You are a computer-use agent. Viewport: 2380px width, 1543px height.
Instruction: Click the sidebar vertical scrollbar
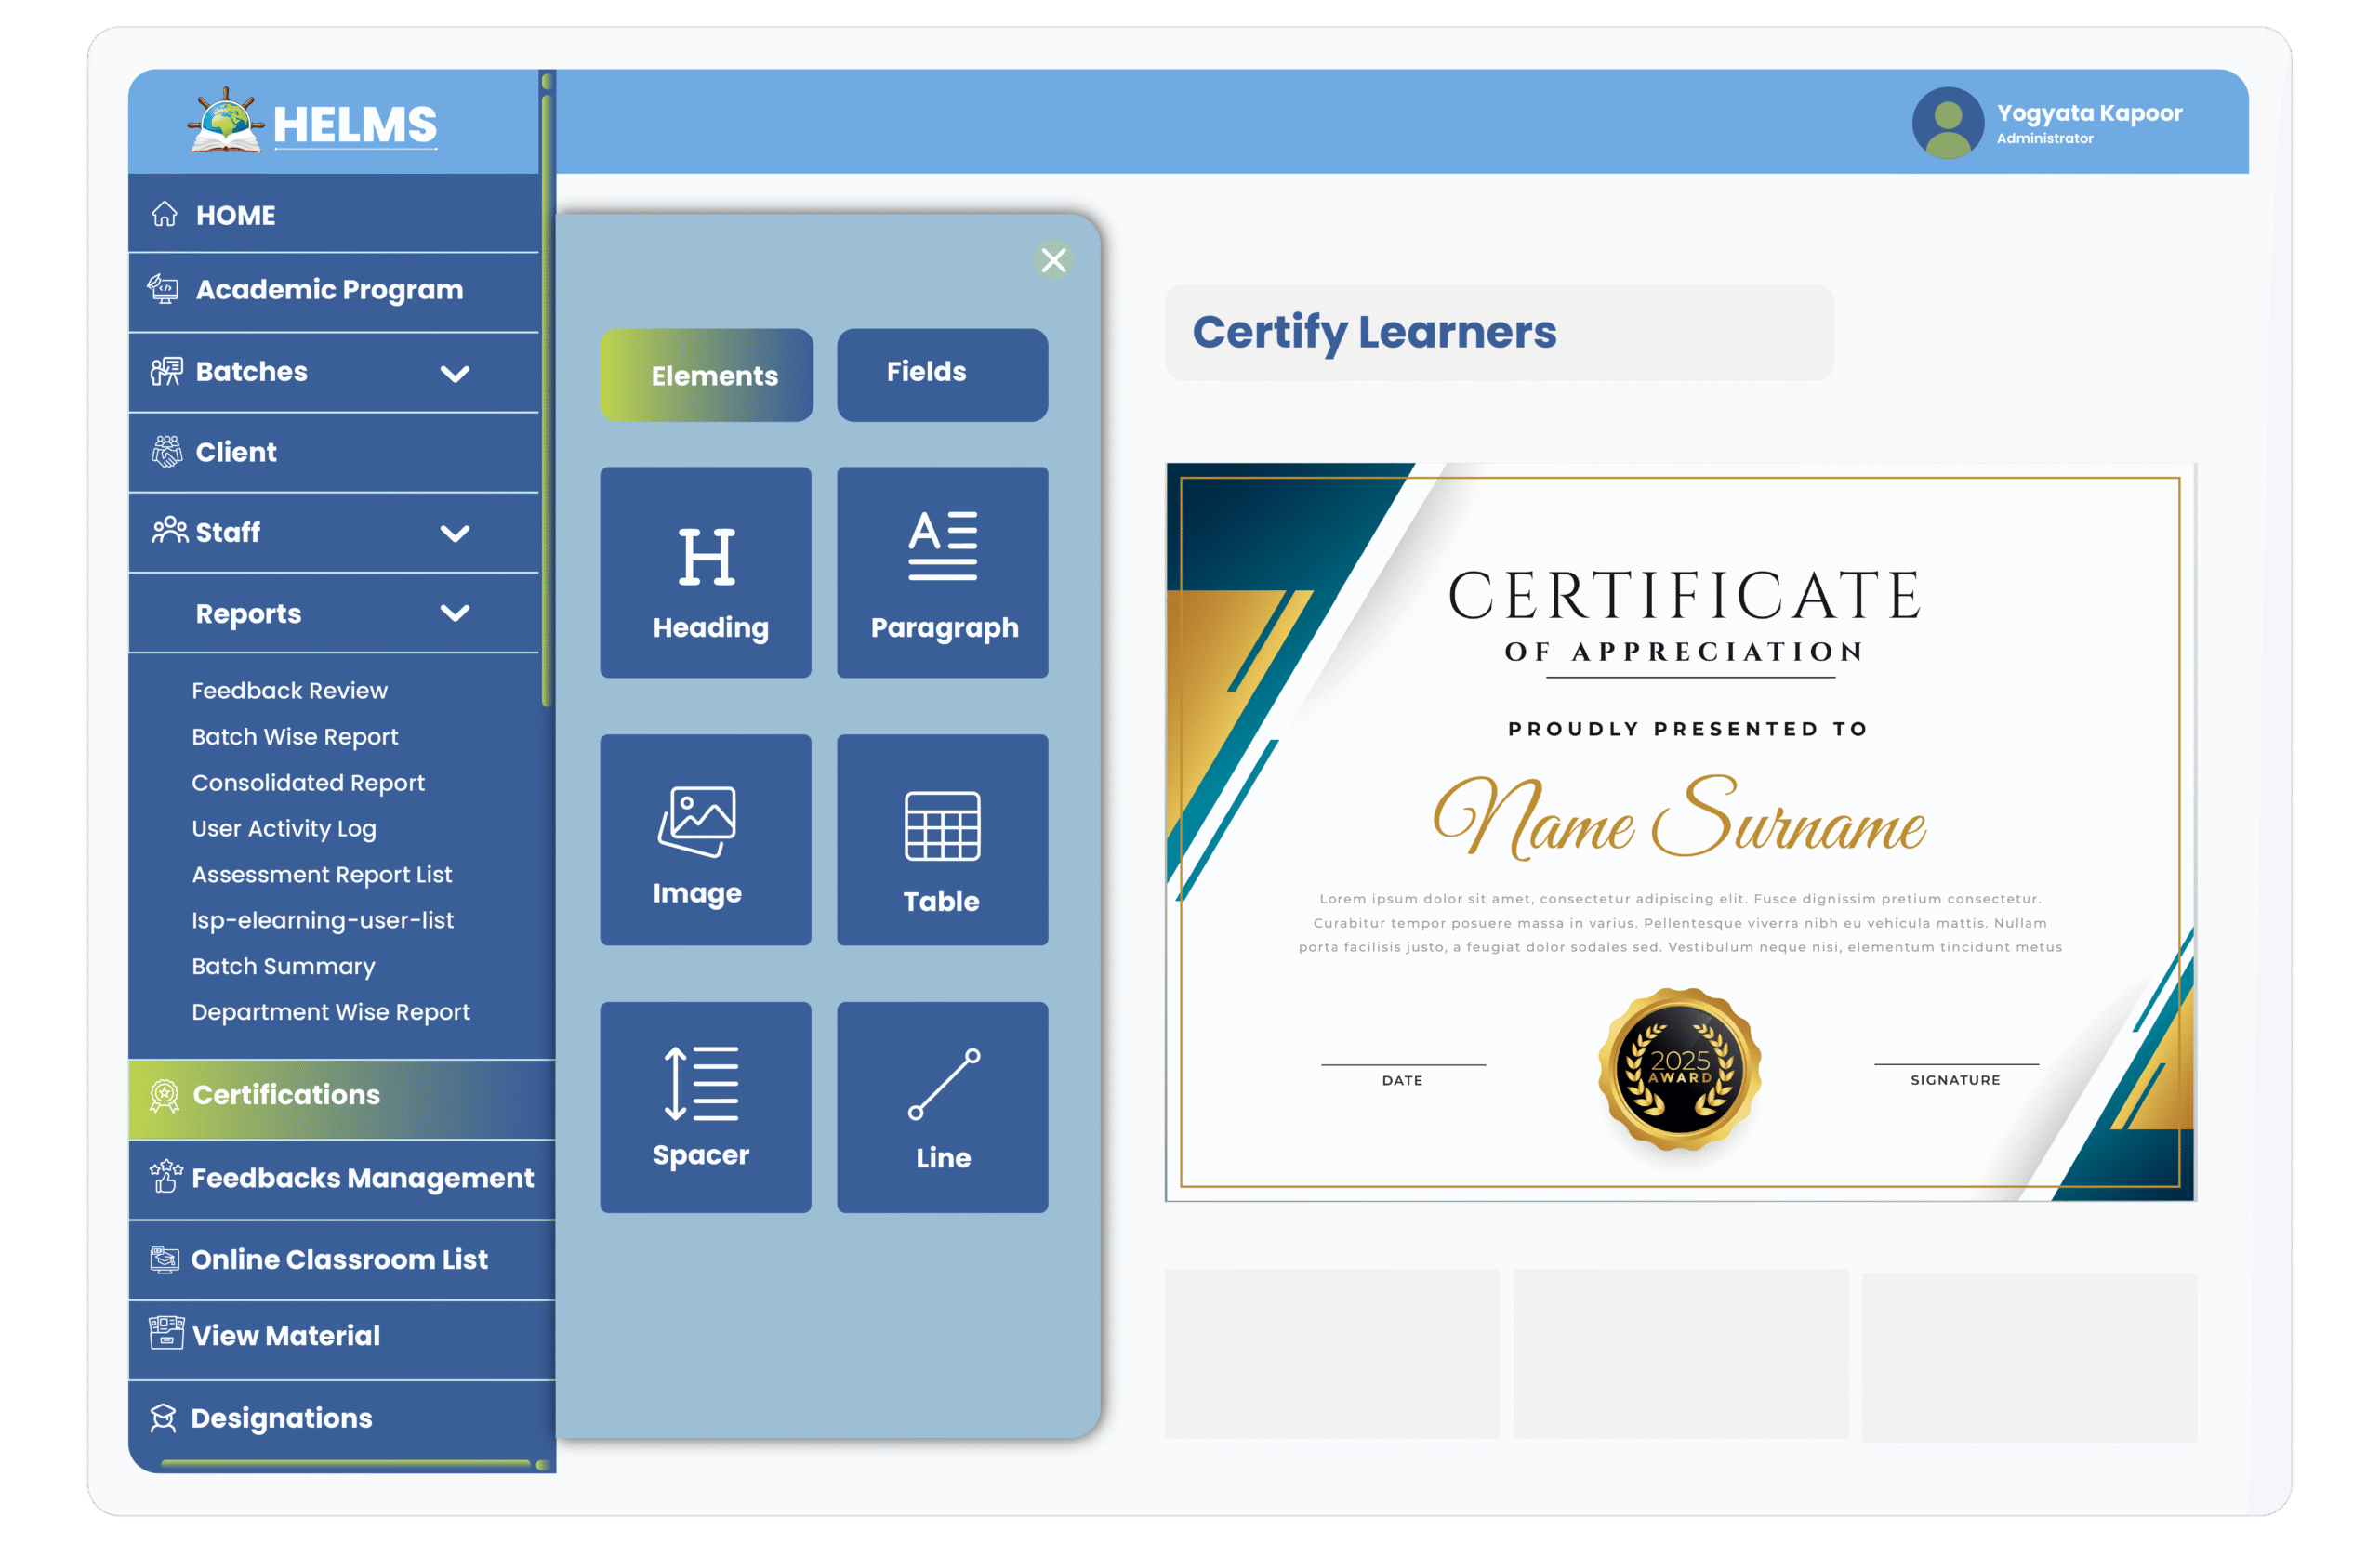click(x=546, y=400)
